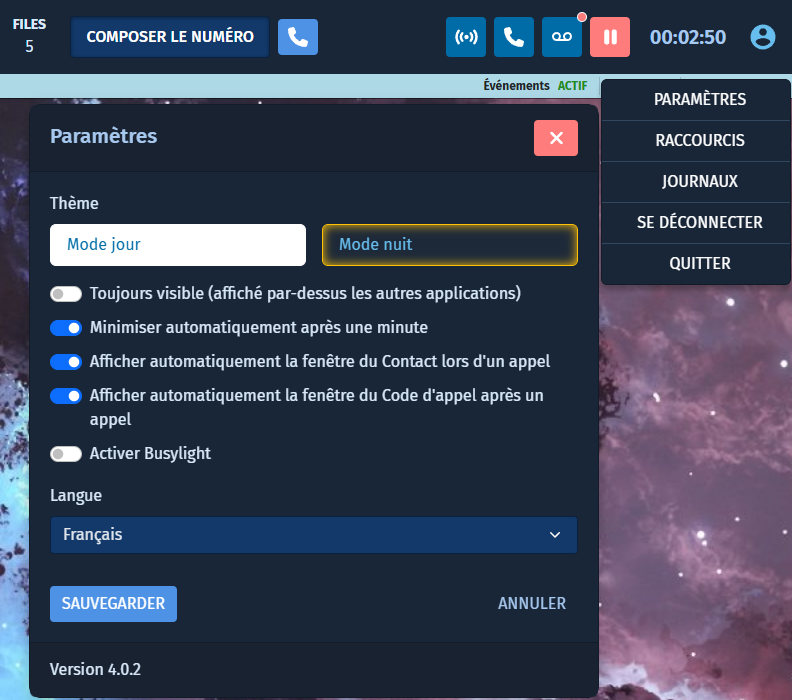Open the user profile avatar icon
The height and width of the screenshot is (700, 792).
tap(763, 37)
